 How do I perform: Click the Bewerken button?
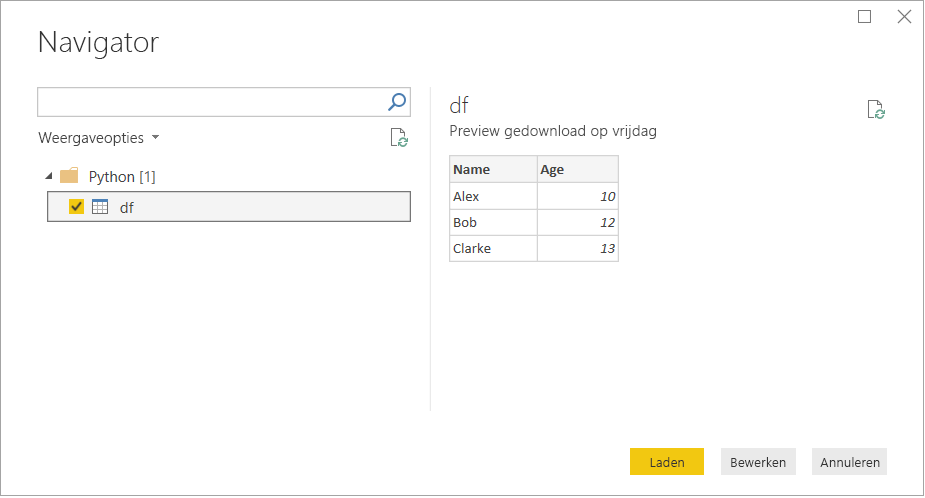coord(758,461)
